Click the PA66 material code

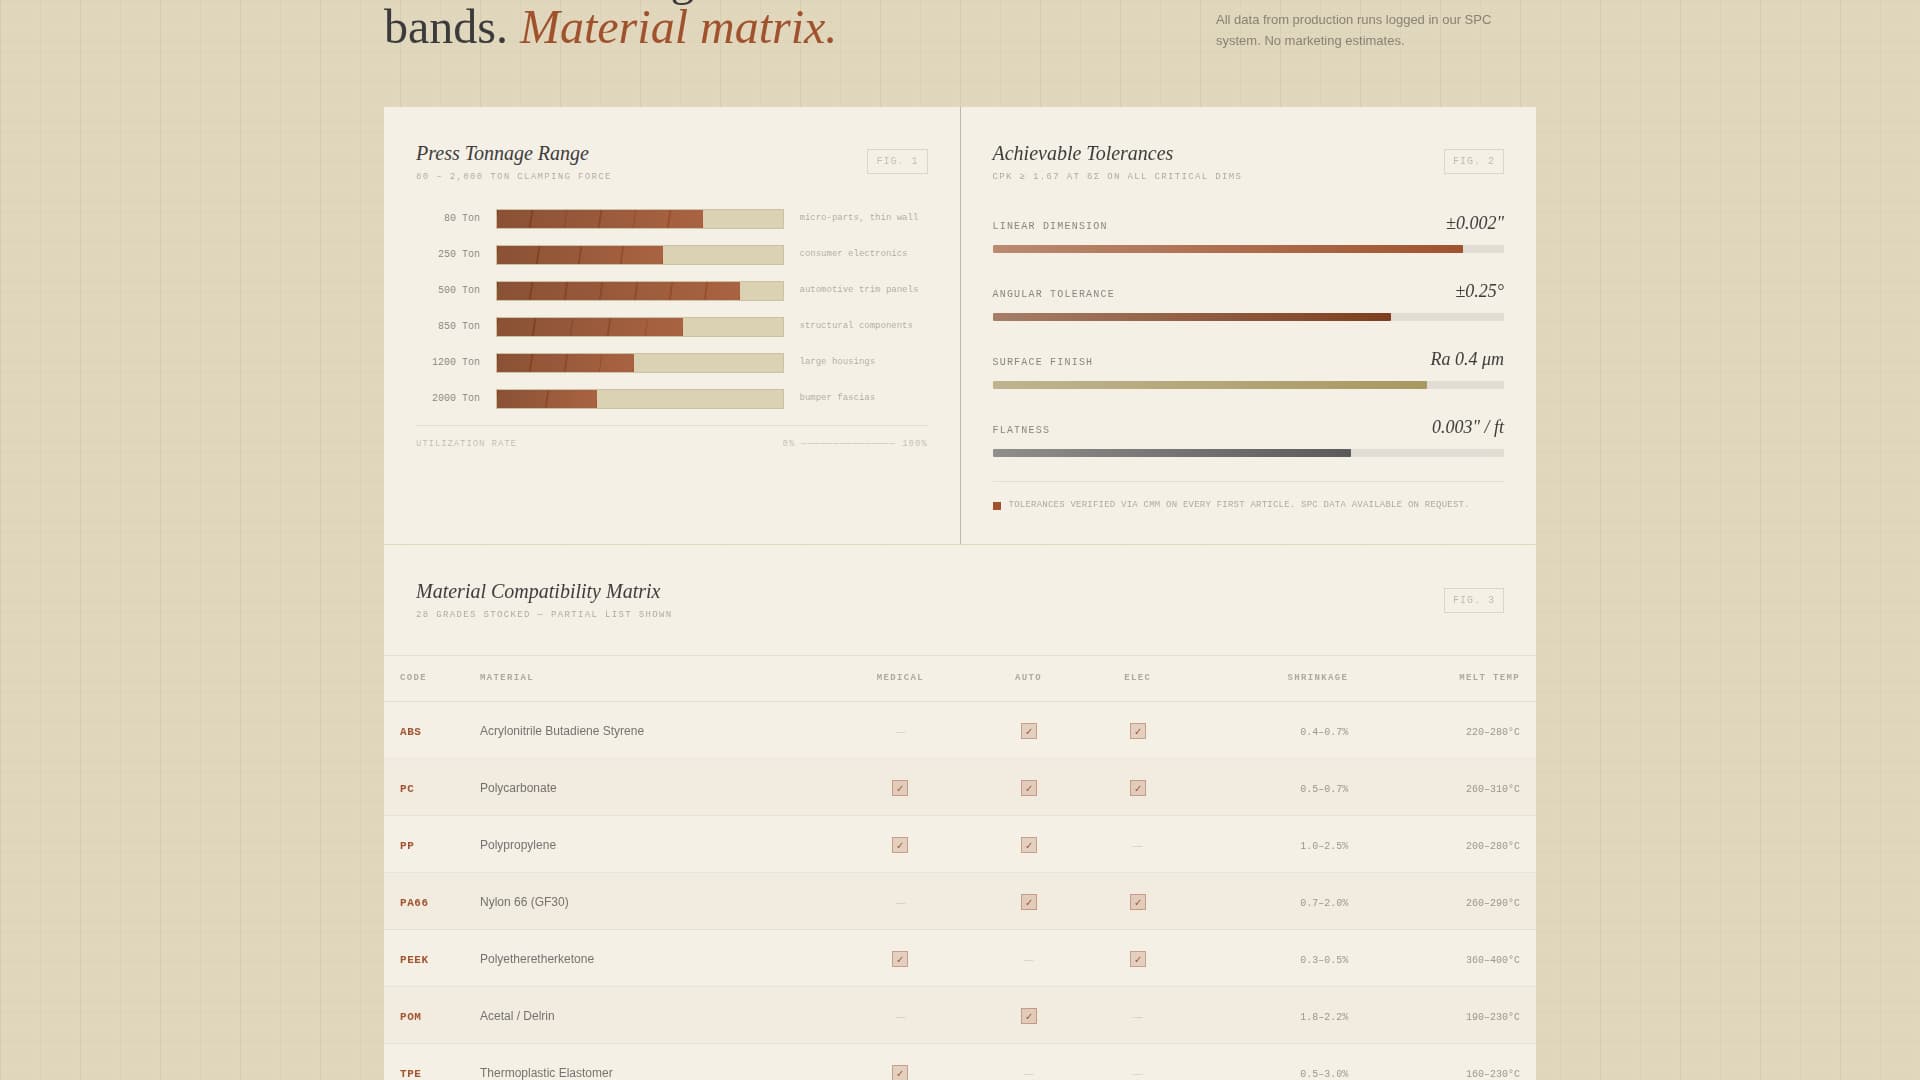coord(413,902)
